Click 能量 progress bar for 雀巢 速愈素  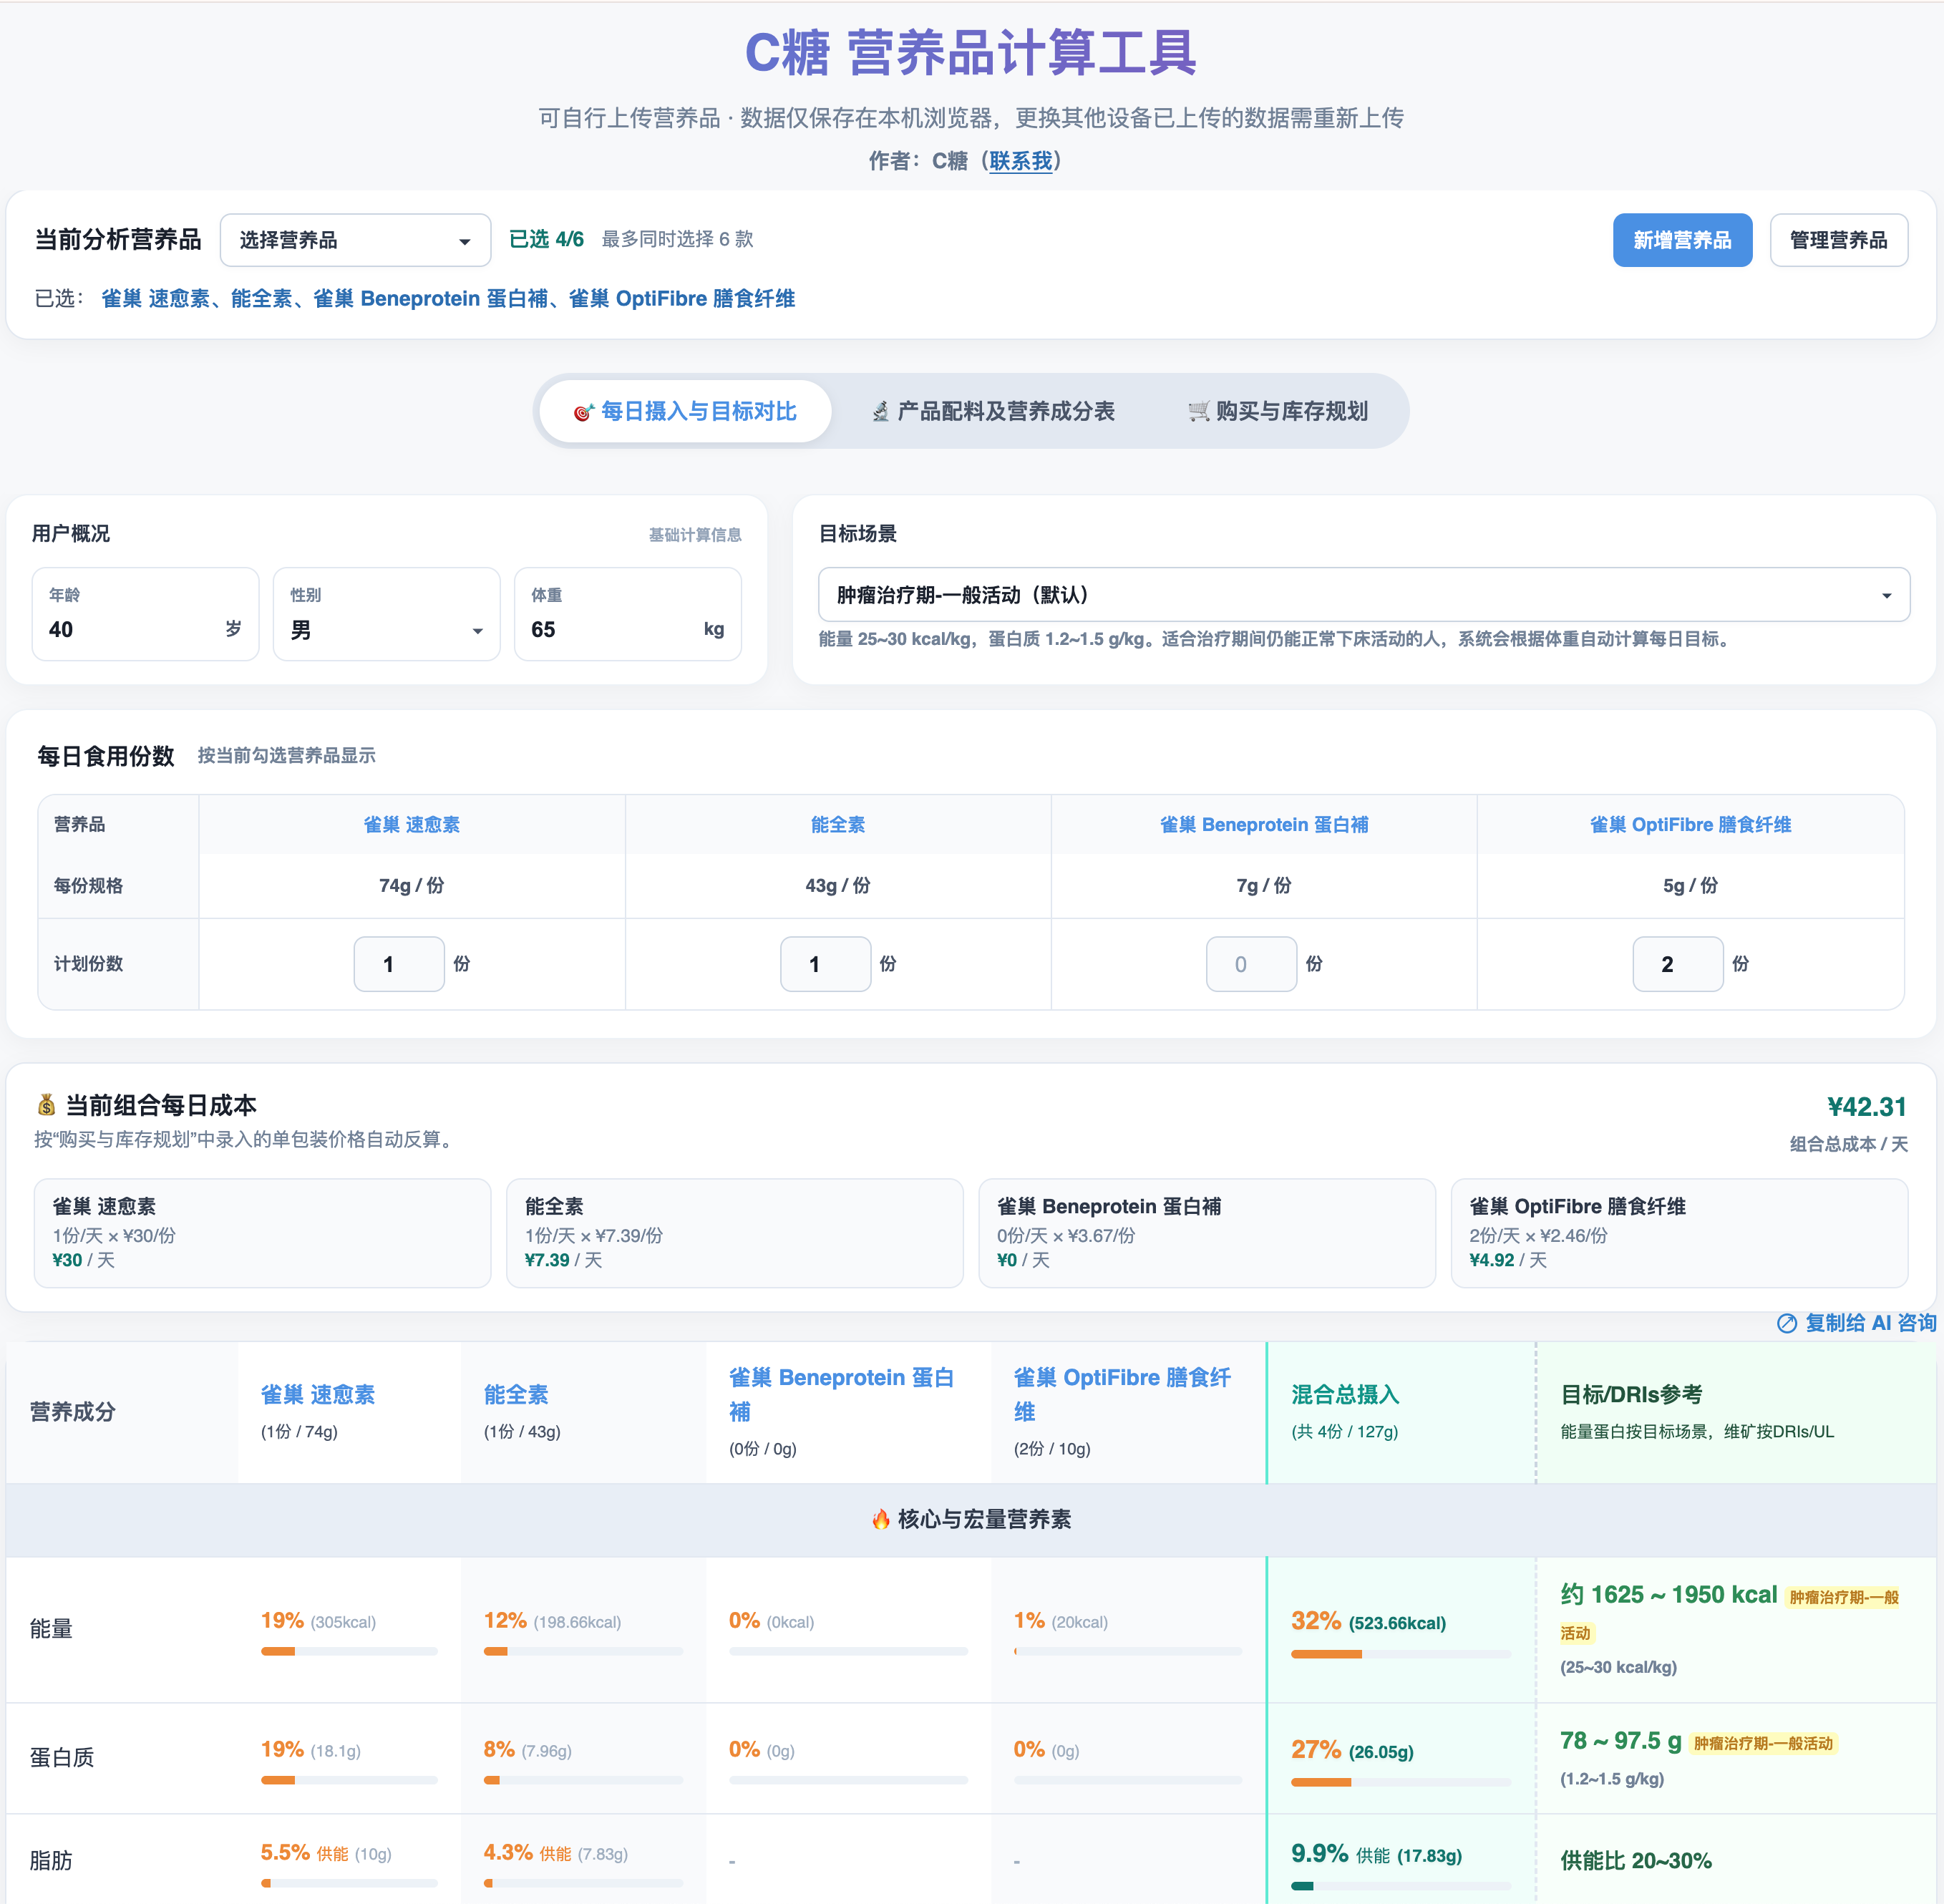349,1651
